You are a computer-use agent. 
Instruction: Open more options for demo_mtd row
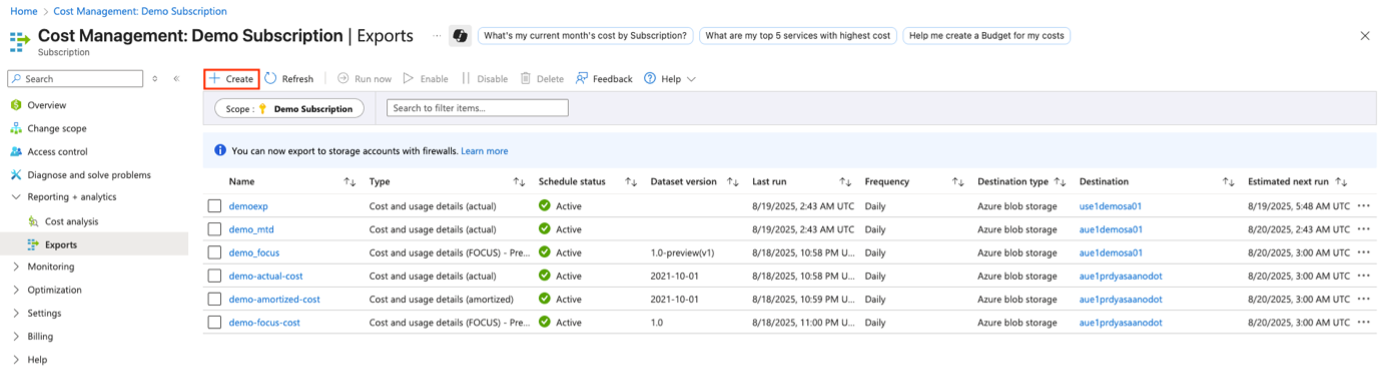click(1364, 229)
